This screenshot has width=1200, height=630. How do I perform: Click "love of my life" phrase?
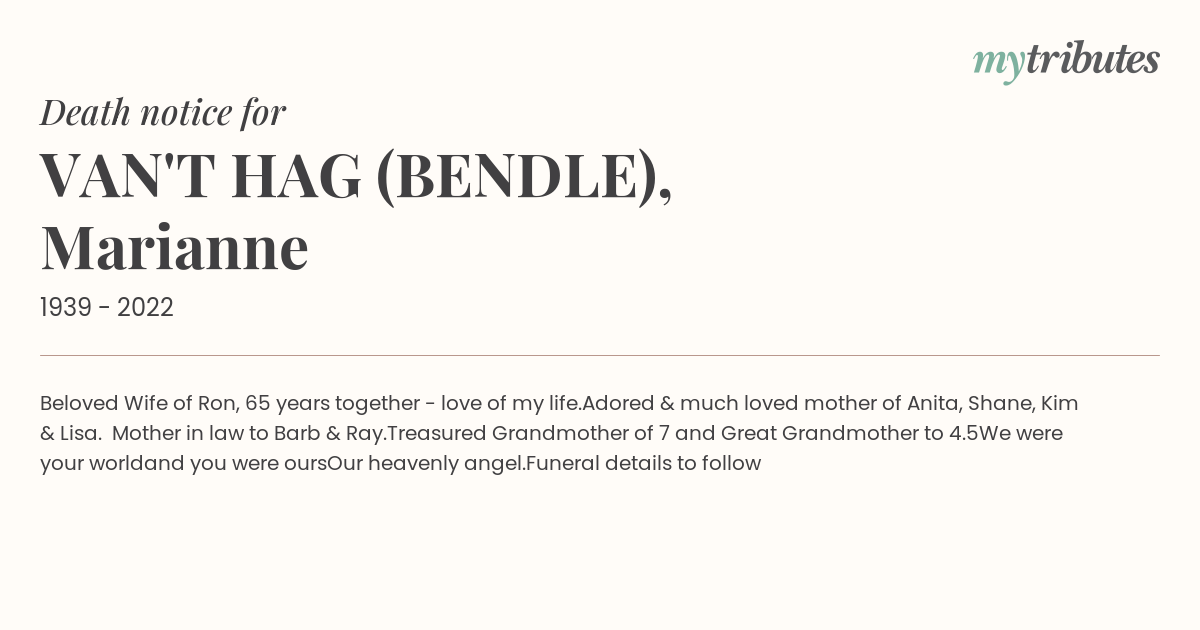pos(510,404)
